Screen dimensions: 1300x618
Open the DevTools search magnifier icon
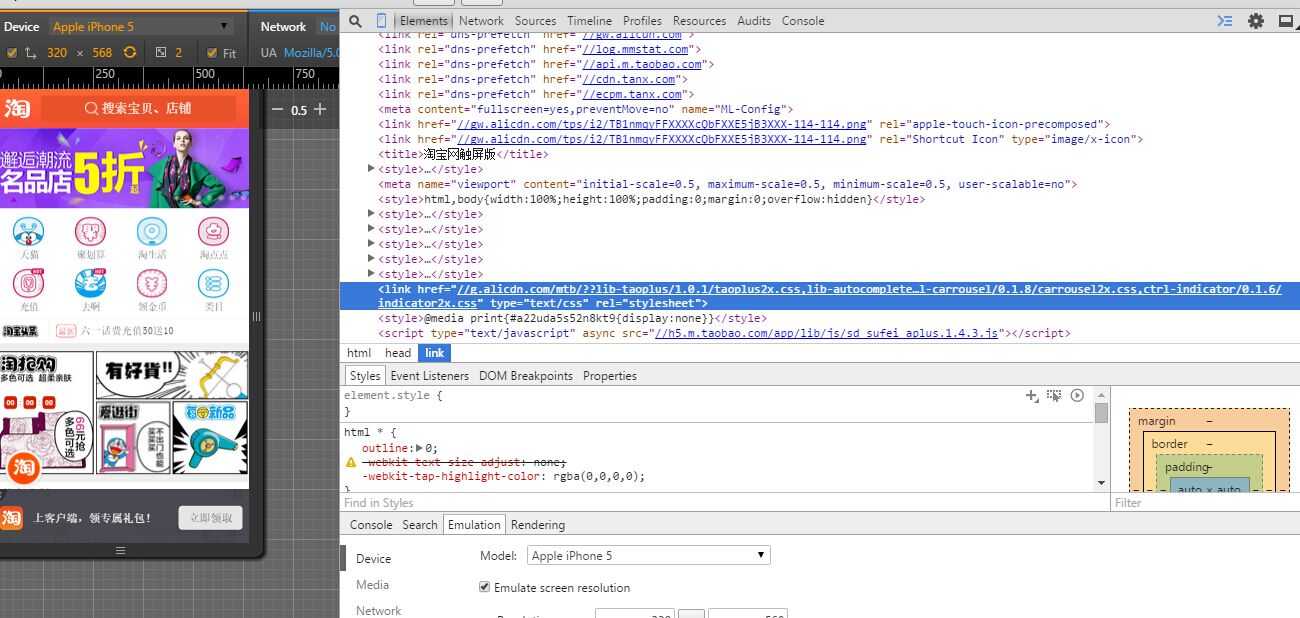(x=355, y=20)
